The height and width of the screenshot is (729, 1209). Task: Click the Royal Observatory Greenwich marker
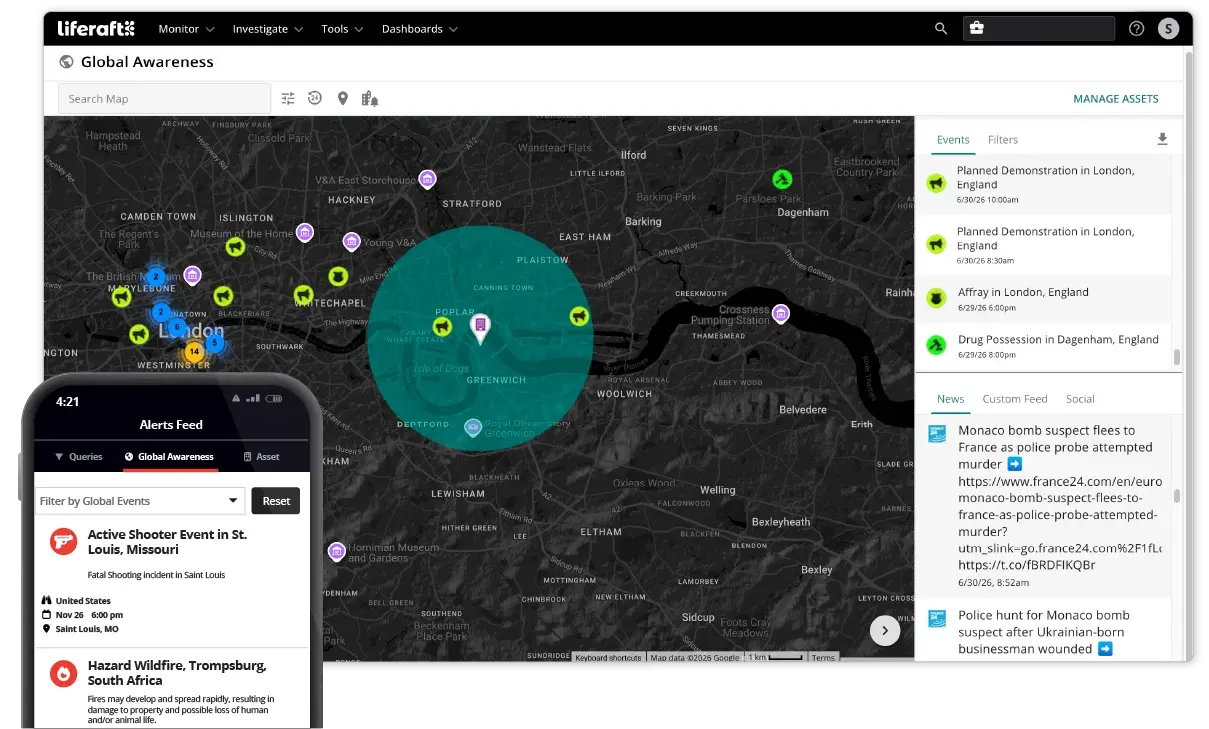(x=474, y=428)
